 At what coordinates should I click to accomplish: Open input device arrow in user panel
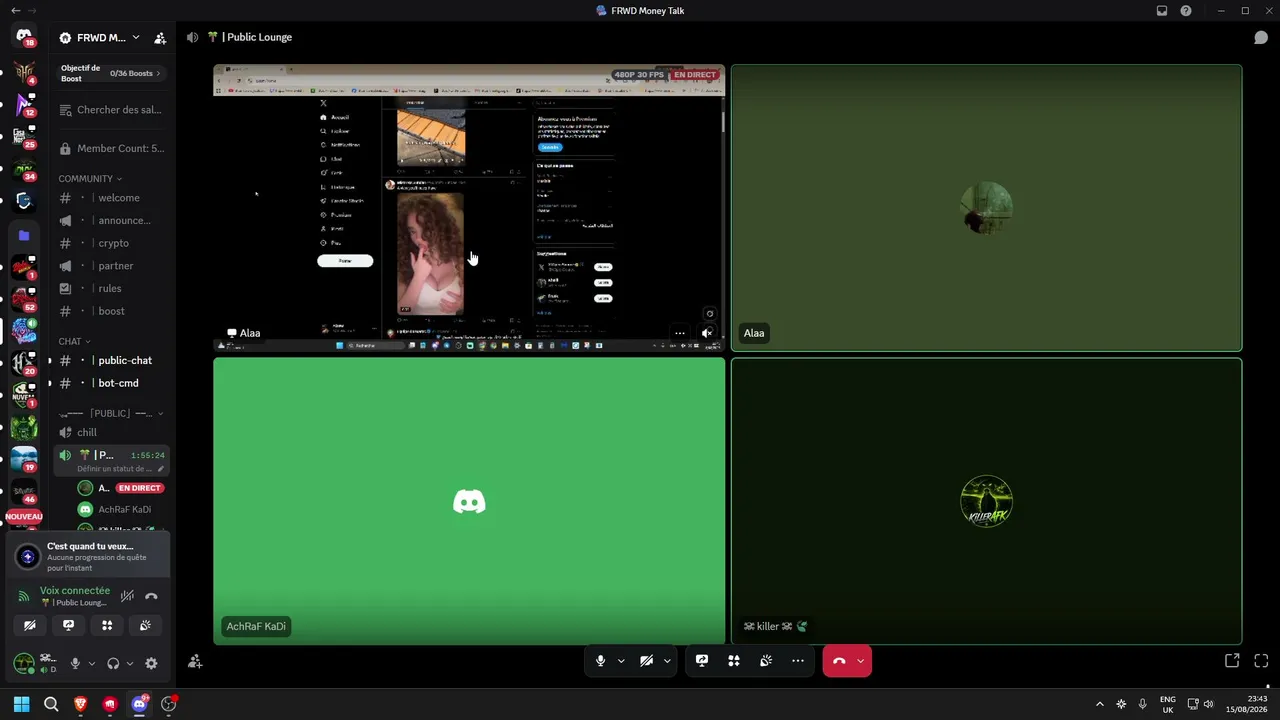91,663
